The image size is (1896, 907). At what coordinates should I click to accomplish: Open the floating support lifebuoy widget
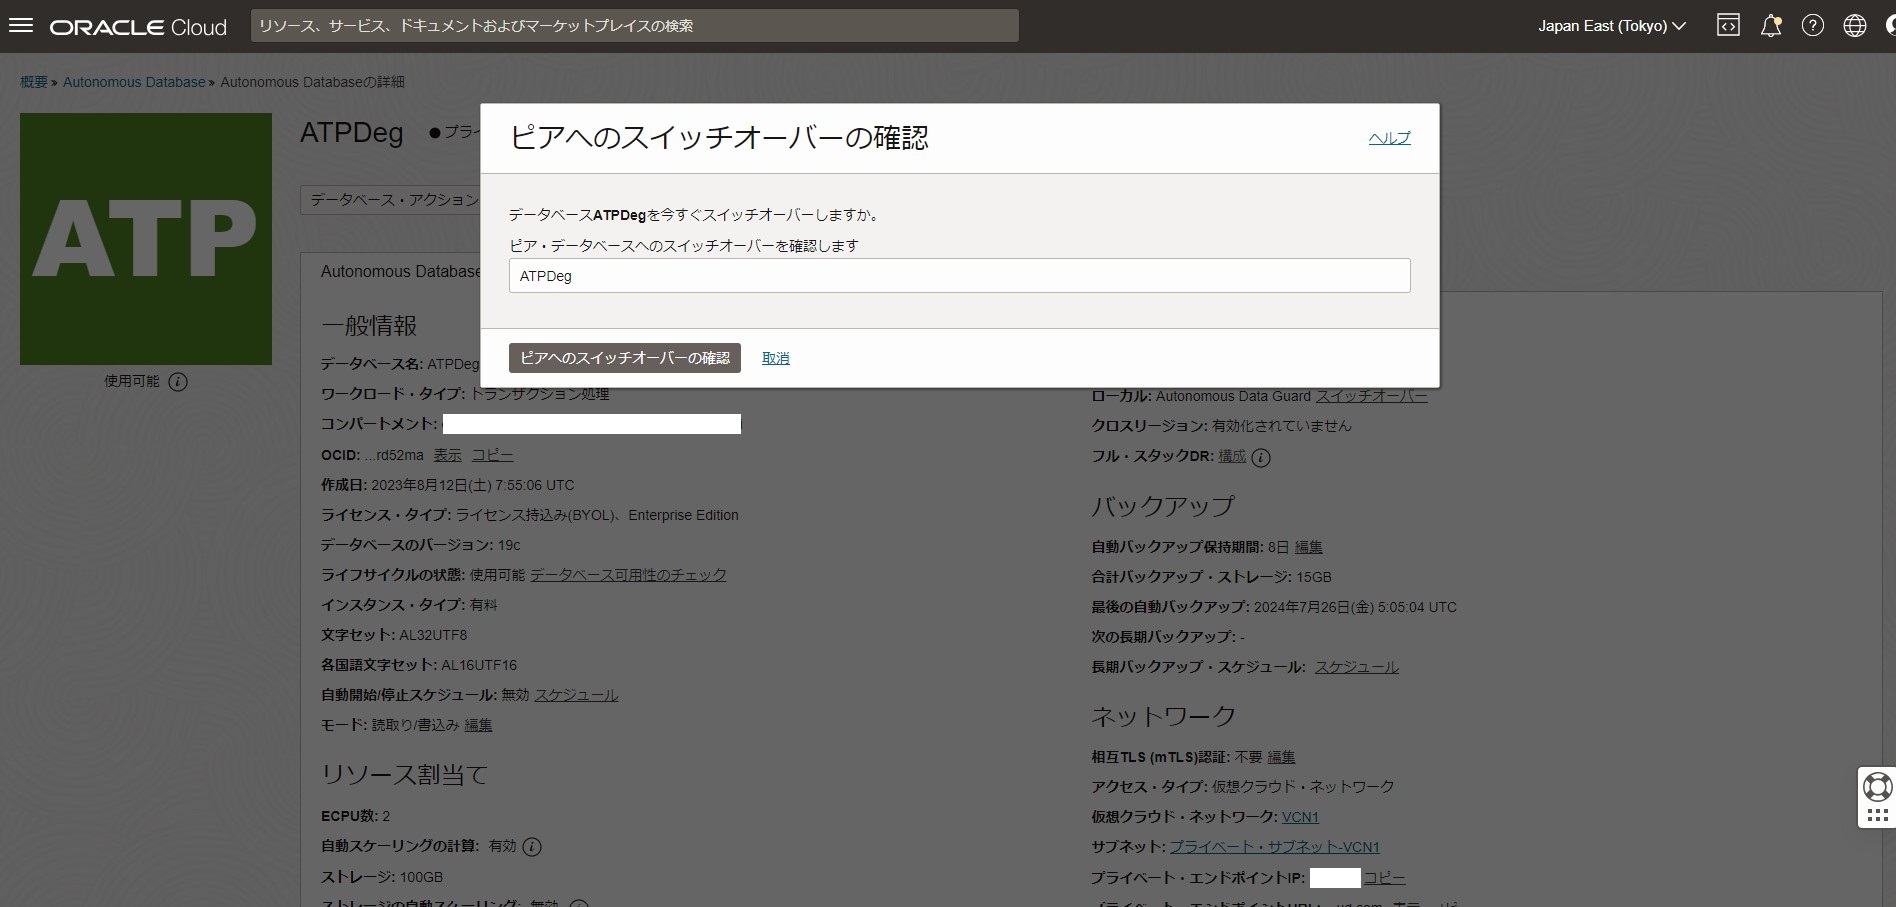pyautogui.click(x=1877, y=787)
